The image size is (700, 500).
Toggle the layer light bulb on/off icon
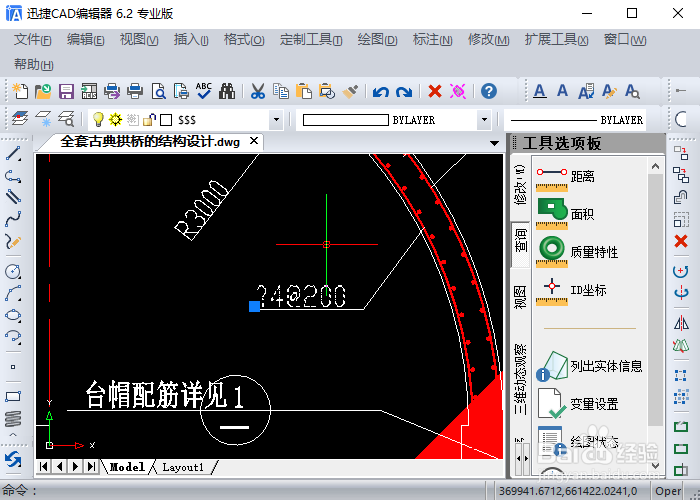[98, 119]
